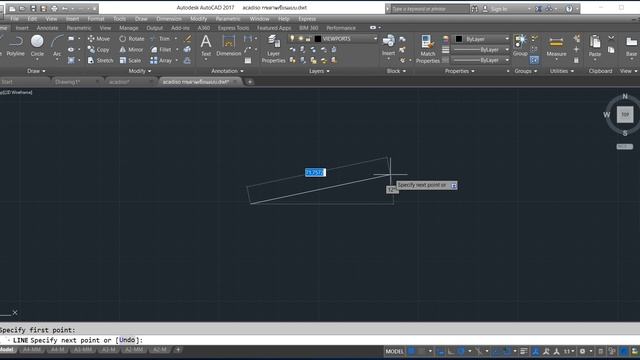Click the layer color swatch beside VIEWPORTS
The width and height of the screenshot is (640, 360).
pyautogui.click(x=318, y=39)
